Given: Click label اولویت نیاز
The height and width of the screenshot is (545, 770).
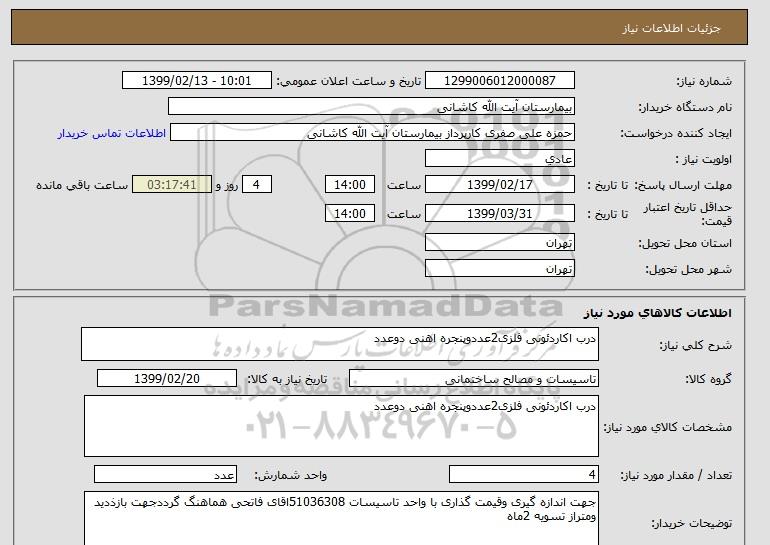Looking at the screenshot, I should point(704,160).
